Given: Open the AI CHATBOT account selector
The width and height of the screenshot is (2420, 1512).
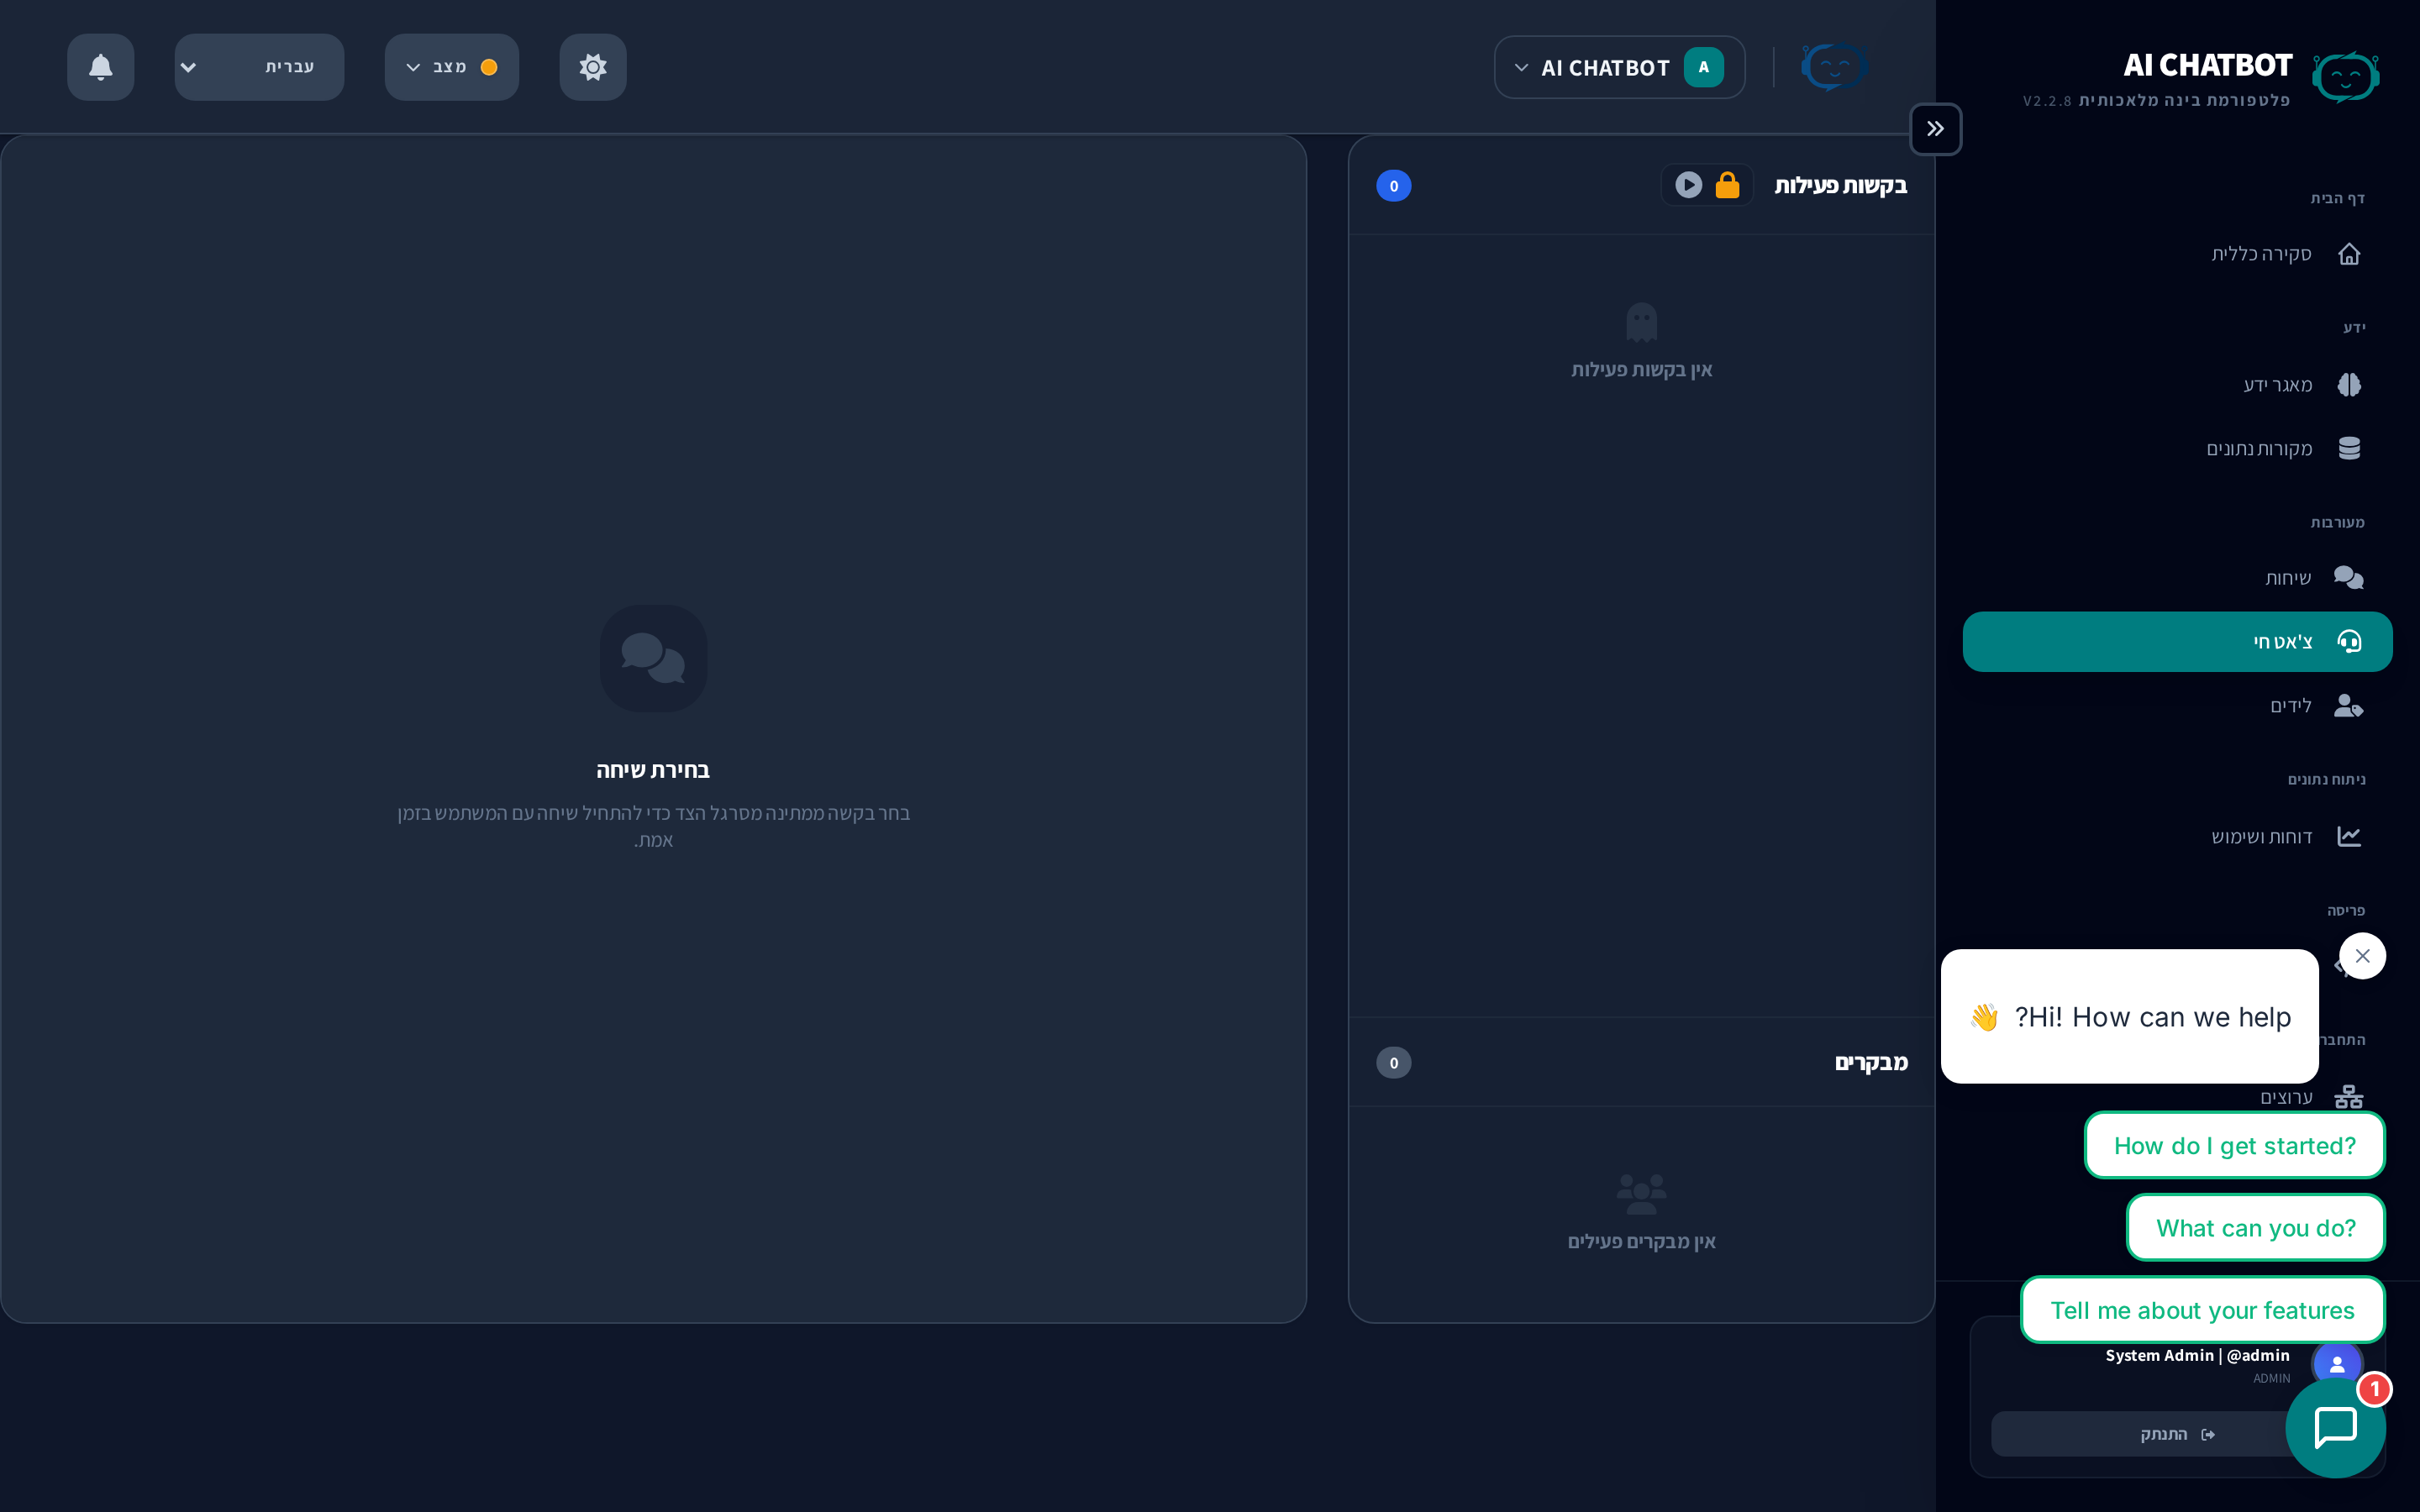Looking at the screenshot, I should click(x=1619, y=67).
